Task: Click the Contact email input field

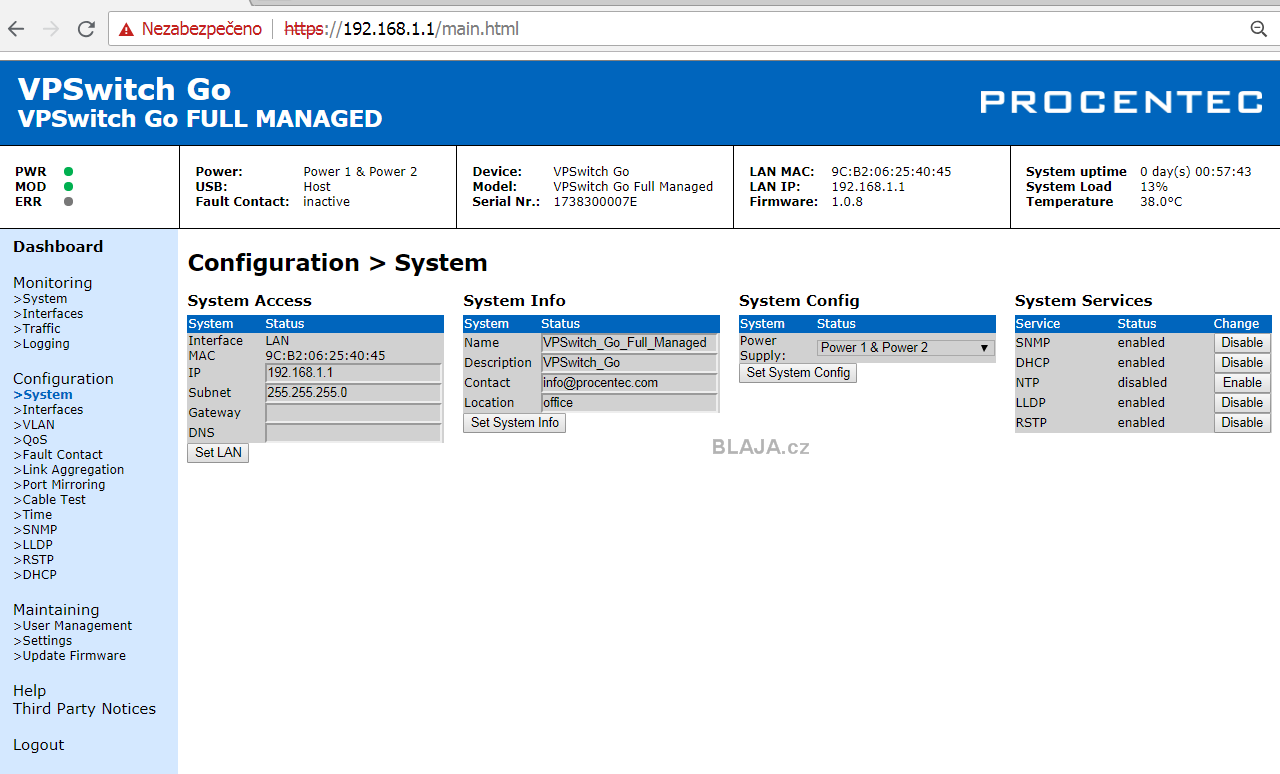Action: pos(629,383)
